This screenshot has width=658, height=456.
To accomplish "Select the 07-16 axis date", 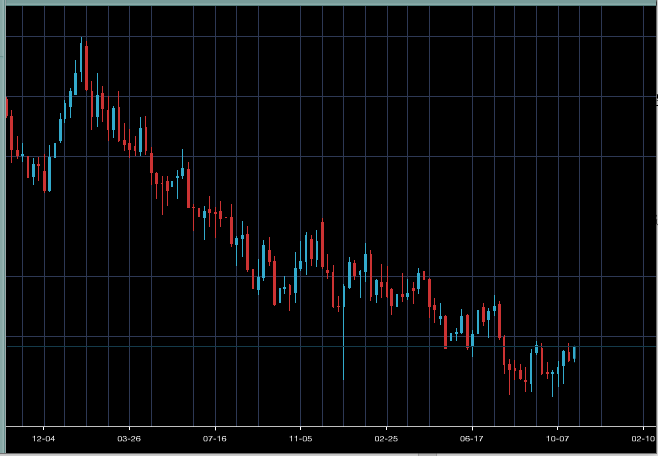I will (x=215, y=439).
